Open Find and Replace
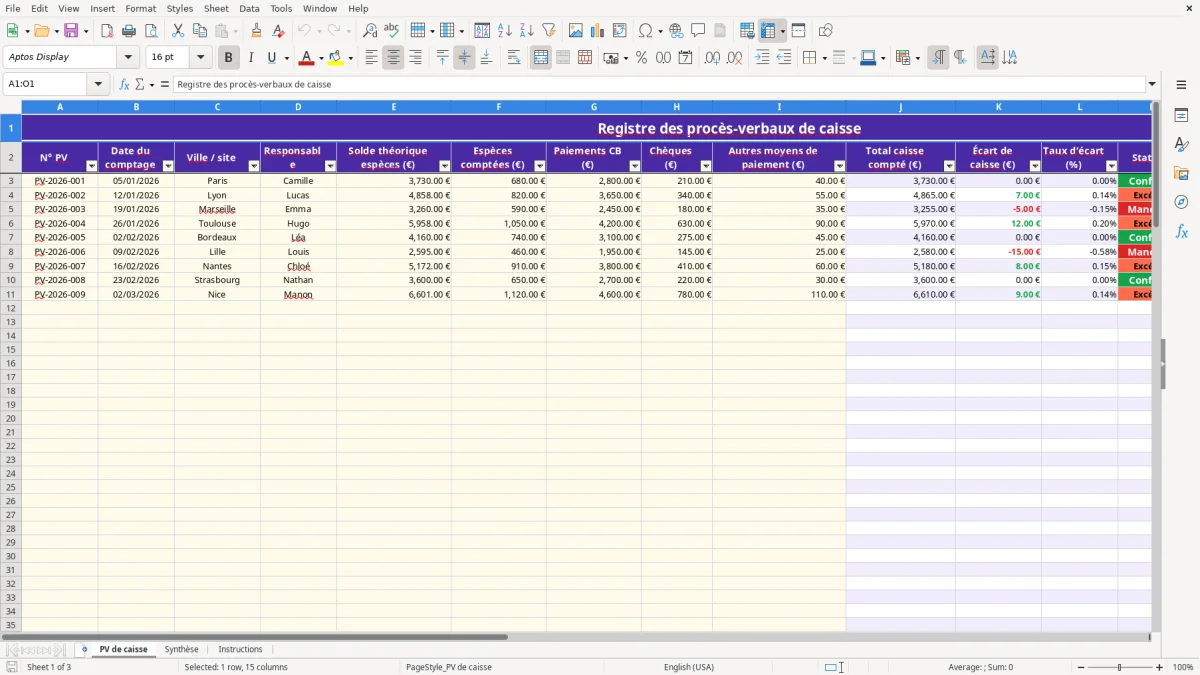This screenshot has width=1200, height=675. (370, 31)
